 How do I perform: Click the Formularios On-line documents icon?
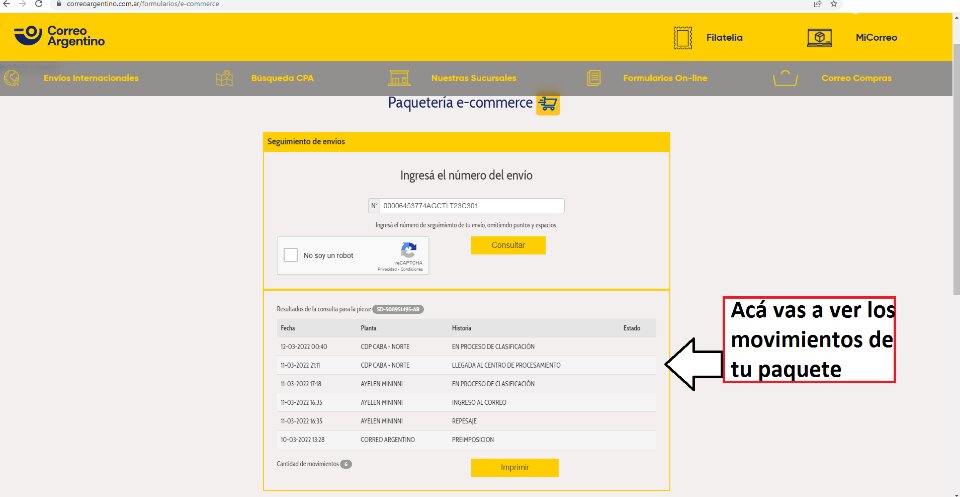(x=593, y=78)
